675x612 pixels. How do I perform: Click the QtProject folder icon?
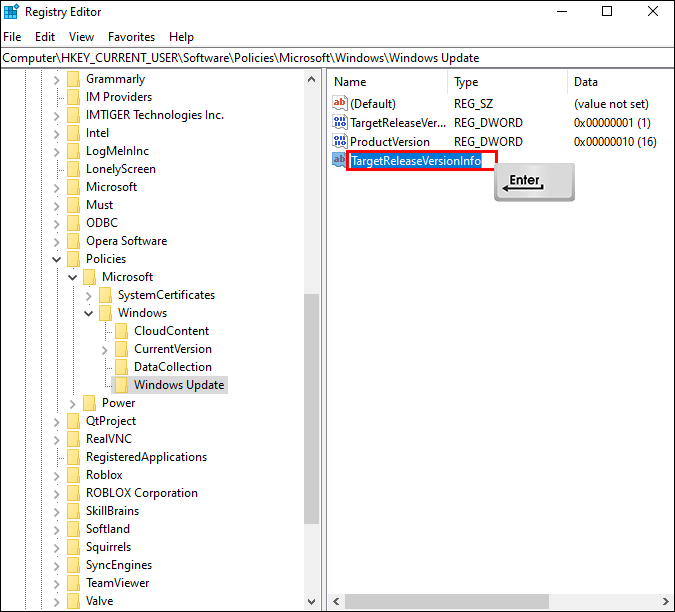pyautogui.click(x=74, y=421)
